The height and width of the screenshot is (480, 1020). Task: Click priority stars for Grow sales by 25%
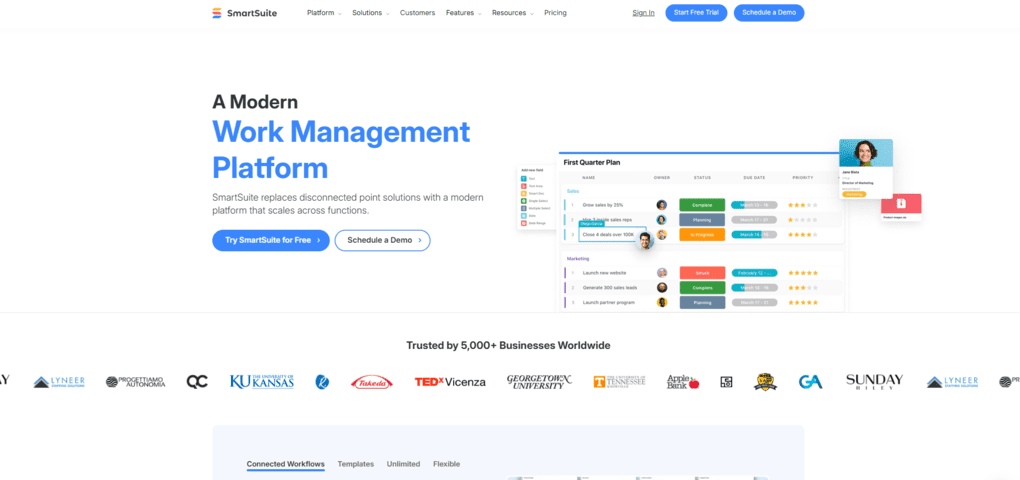tap(803, 205)
